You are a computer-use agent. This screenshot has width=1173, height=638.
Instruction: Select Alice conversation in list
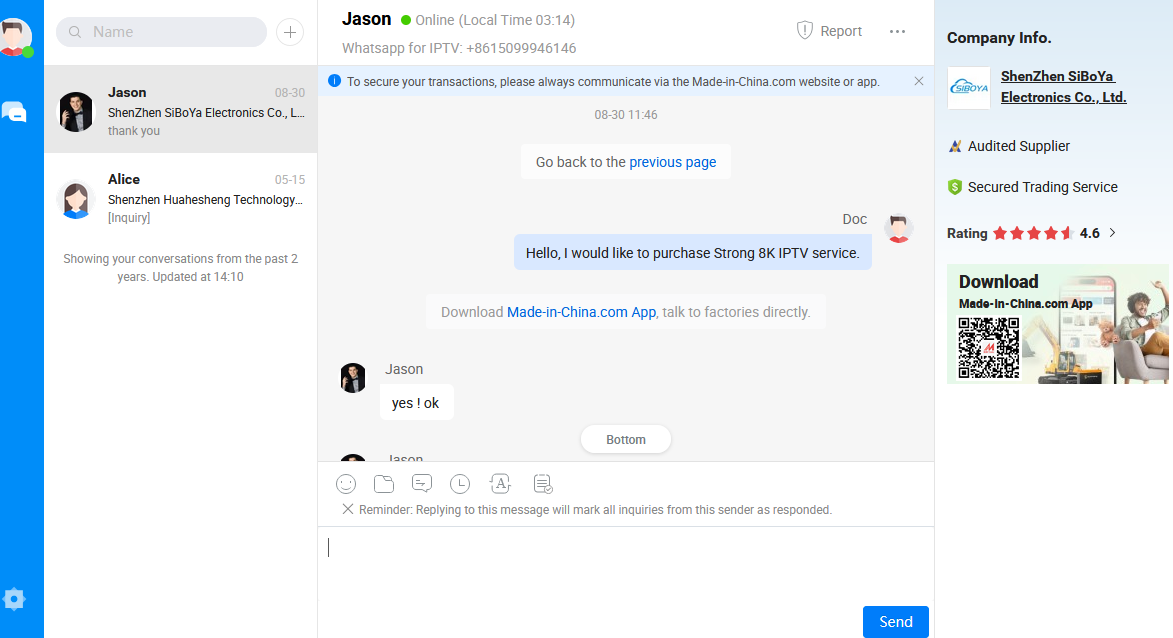point(181,198)
